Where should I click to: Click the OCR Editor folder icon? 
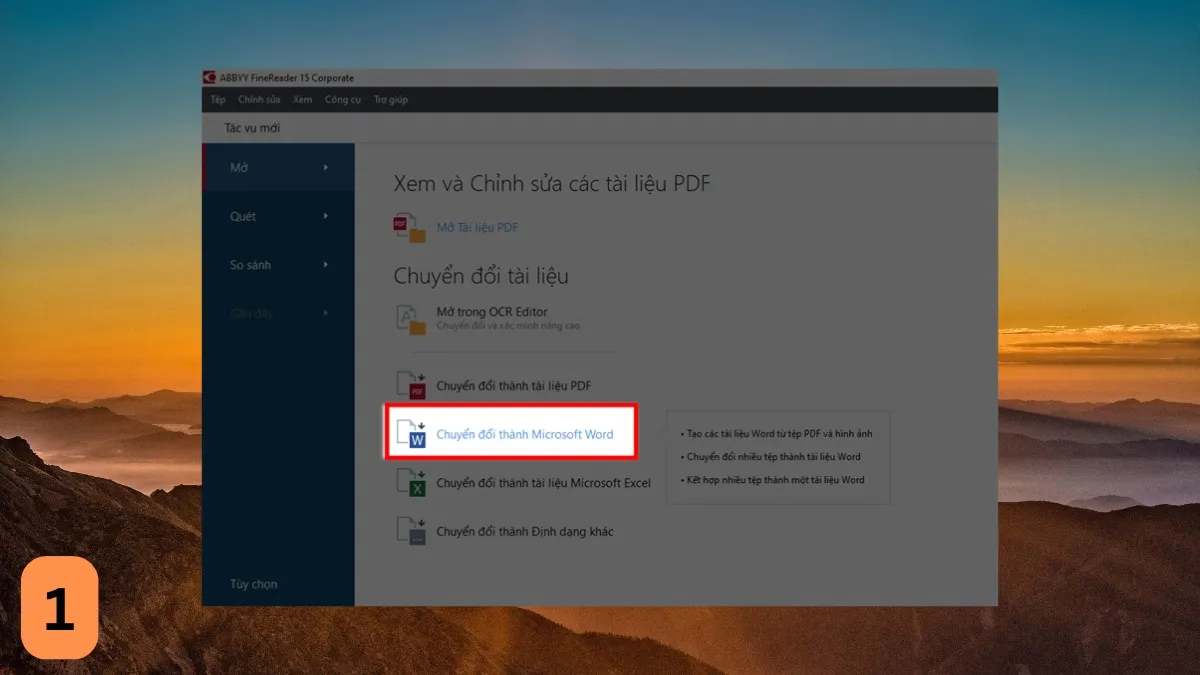410,319
